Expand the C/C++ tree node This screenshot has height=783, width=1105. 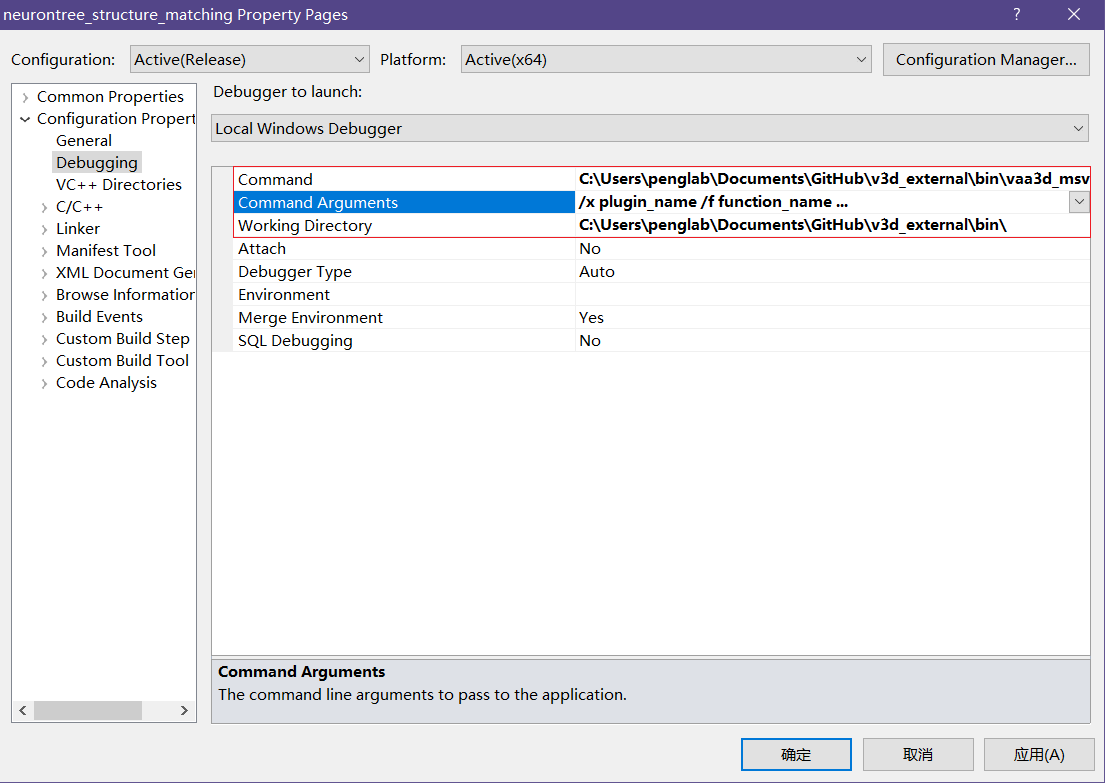point(44,207)
